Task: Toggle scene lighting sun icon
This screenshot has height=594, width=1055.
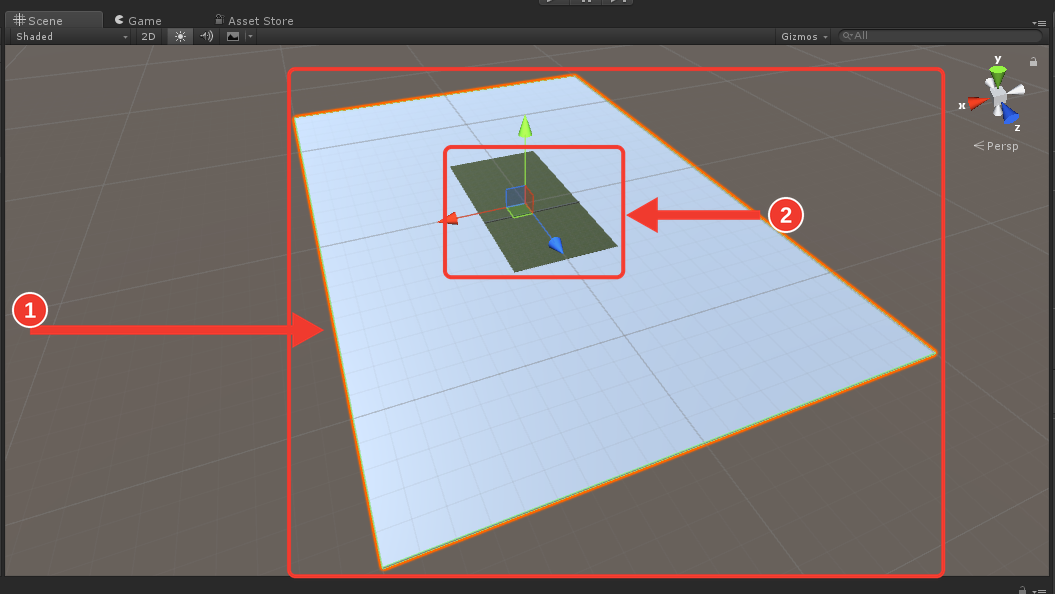Action: click(180, 36)
